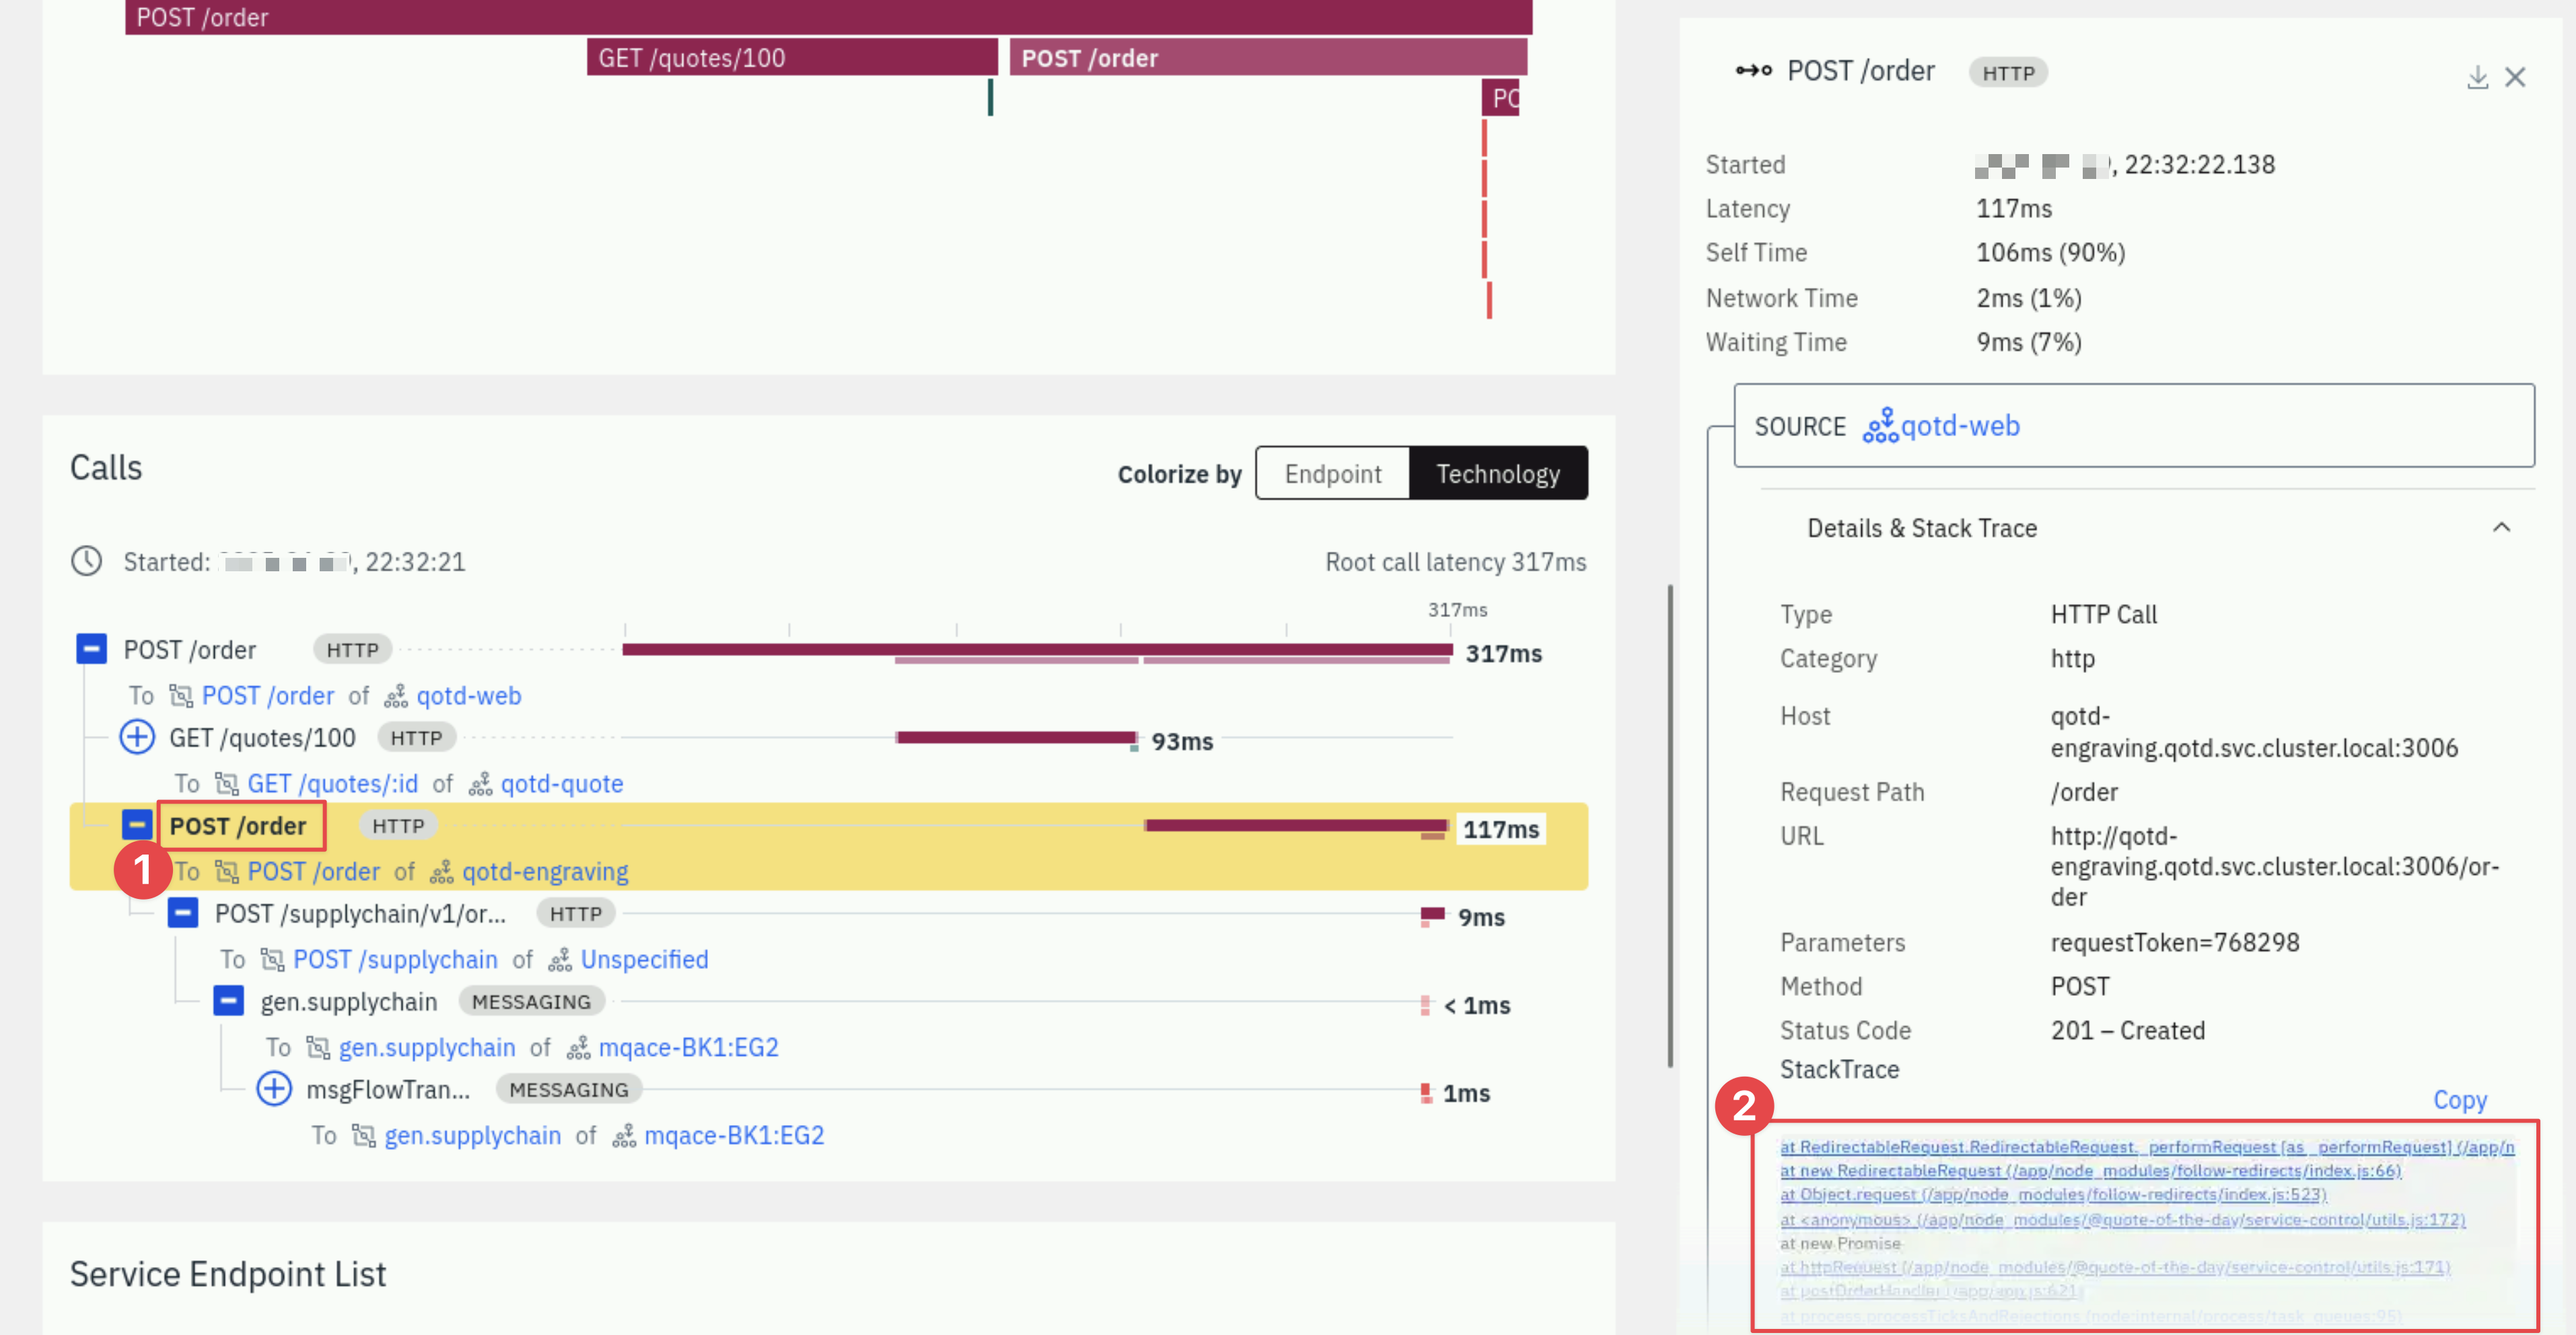Open httpRequest utils.js:171 stack trace line
The image size is (2576, 1335).
[2115, 1267]
